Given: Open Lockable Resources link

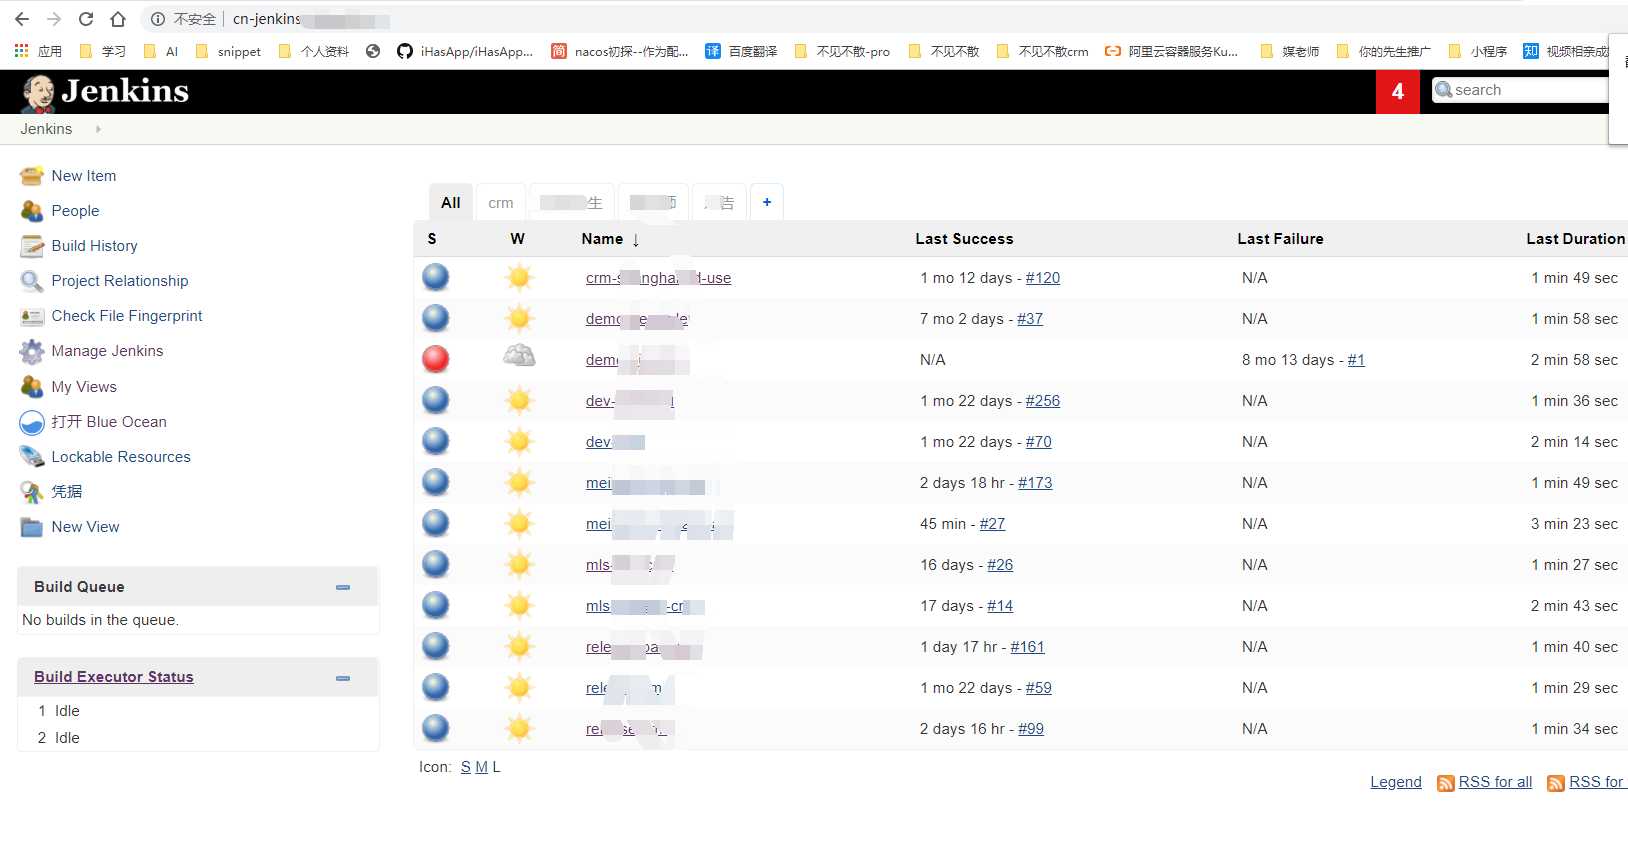Looking at the screenshot, I should tap(121, 457).
